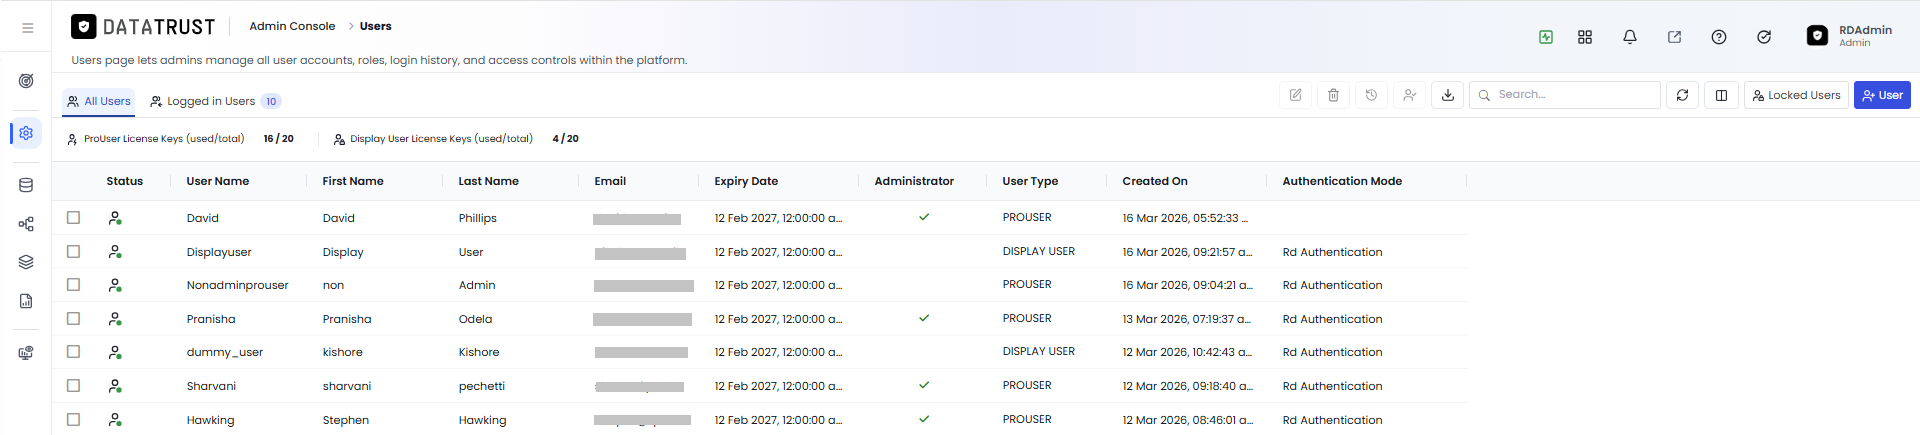Click the Users breadcrumb
Image resolution: width=1920 pixels, height=435 pixels.
(x=376, y=26)
